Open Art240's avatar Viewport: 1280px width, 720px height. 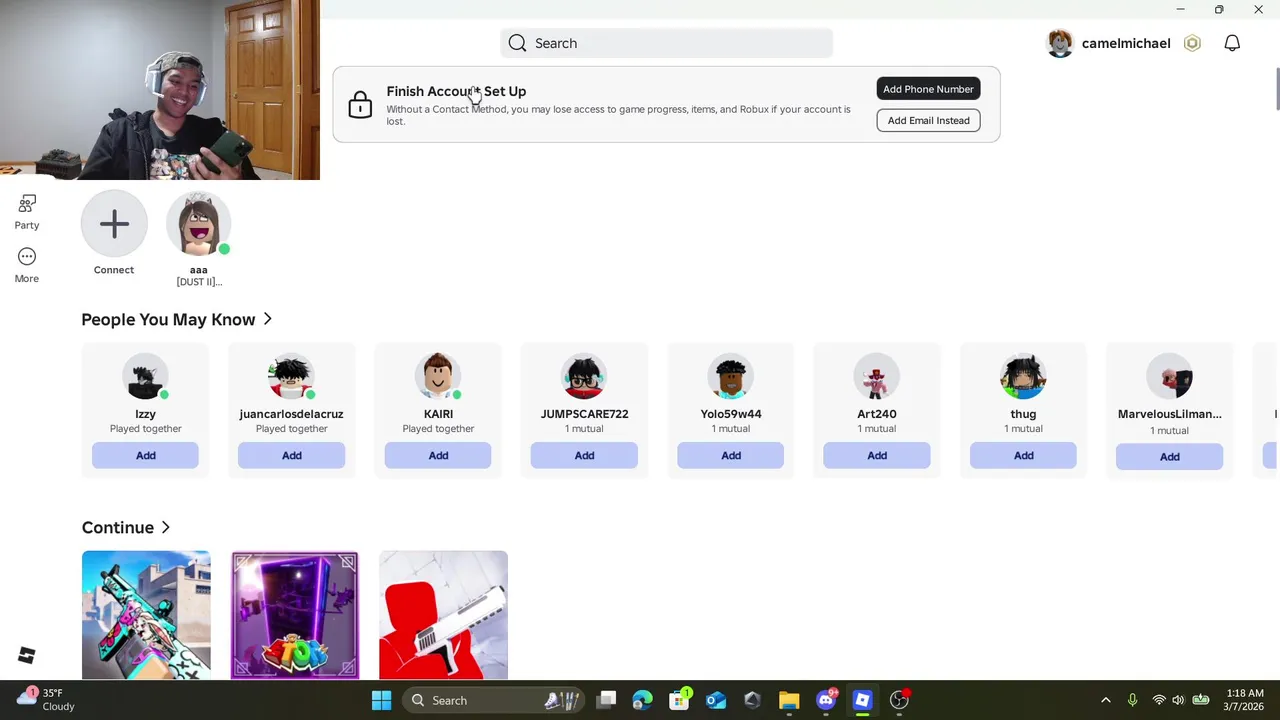point(877,378)
